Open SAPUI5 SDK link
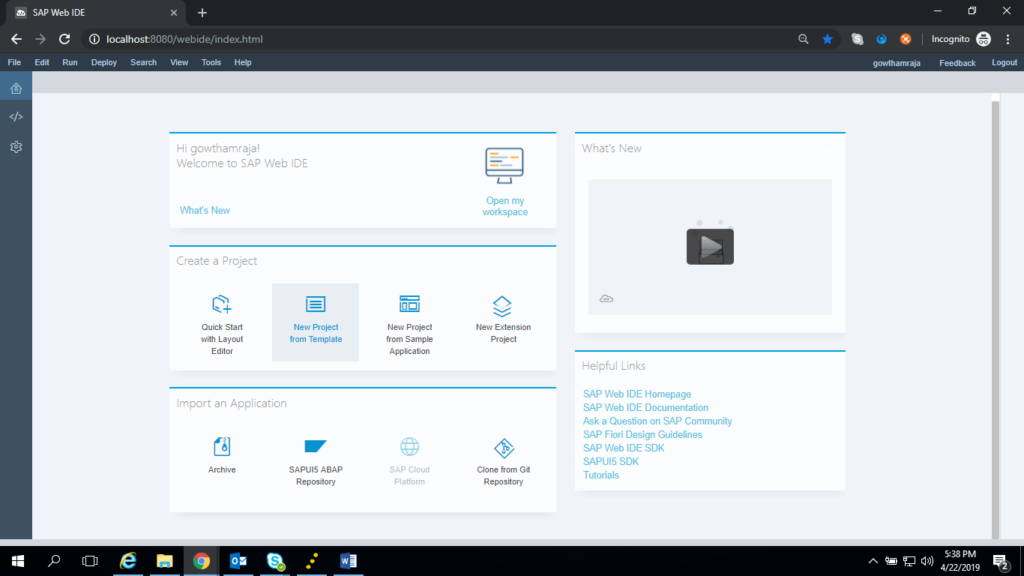This screenshot has width=1024, height=576. pyautogui.click(x=611, y=462)
